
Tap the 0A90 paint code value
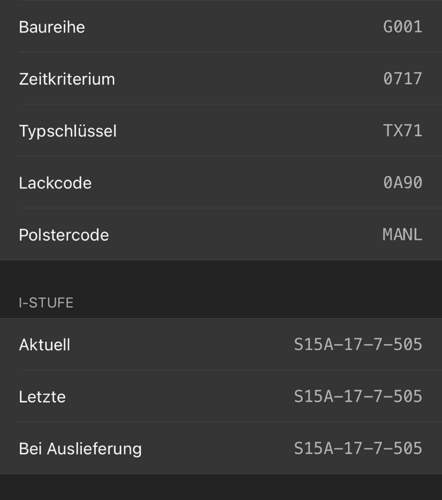point(403,183)
